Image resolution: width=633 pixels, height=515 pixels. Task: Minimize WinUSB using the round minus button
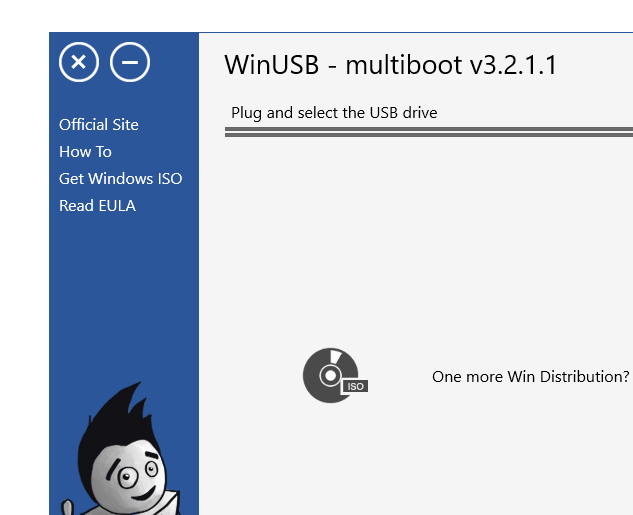coord(130,62)
